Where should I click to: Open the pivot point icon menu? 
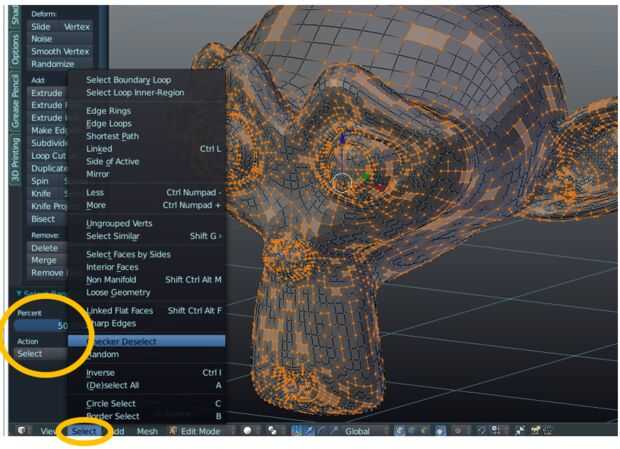point(272,430)
